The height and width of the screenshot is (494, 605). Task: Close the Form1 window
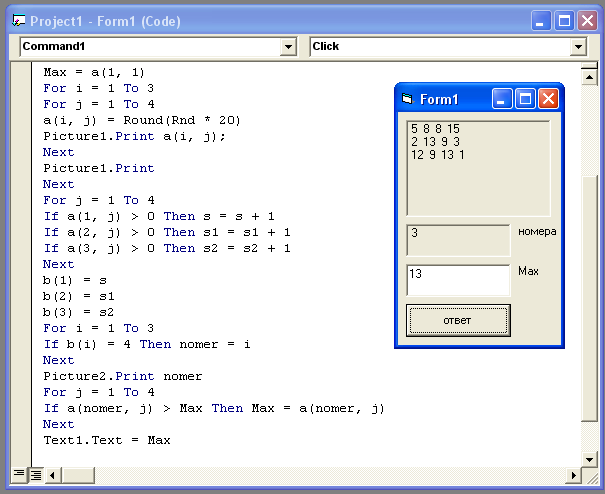click(549, 99)
